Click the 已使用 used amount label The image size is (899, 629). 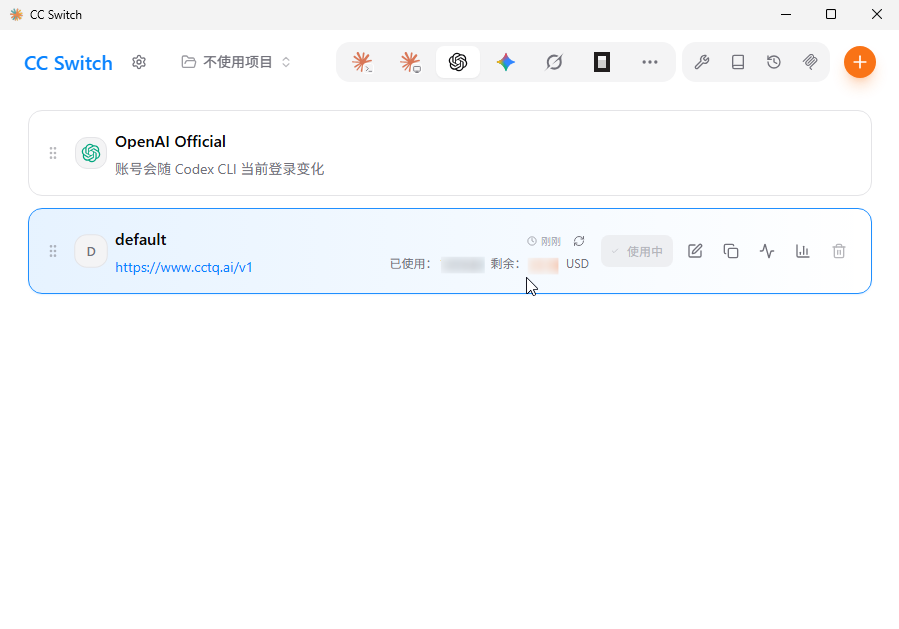tap(410, 264)
